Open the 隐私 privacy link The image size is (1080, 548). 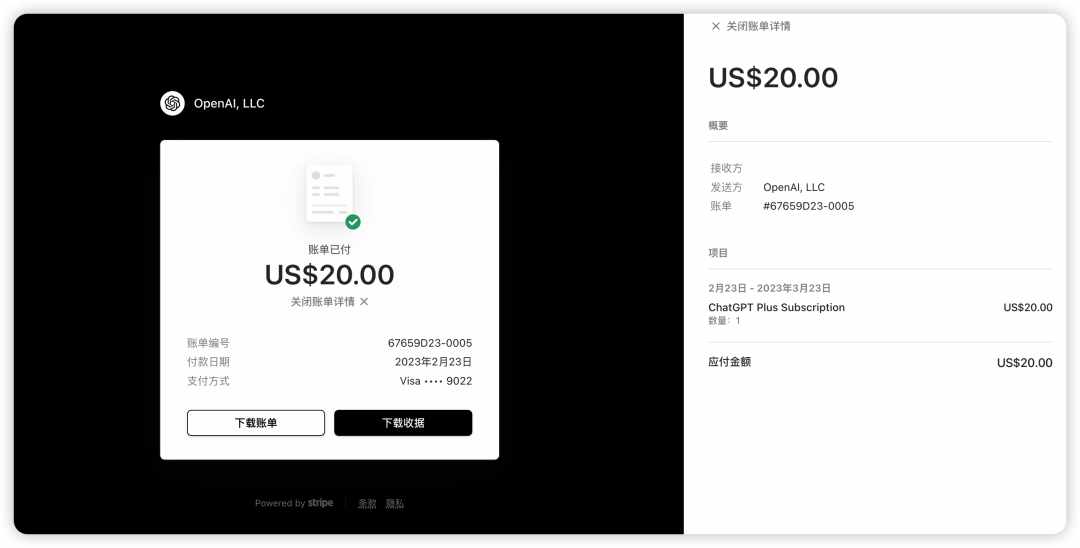tap(395, 503)
